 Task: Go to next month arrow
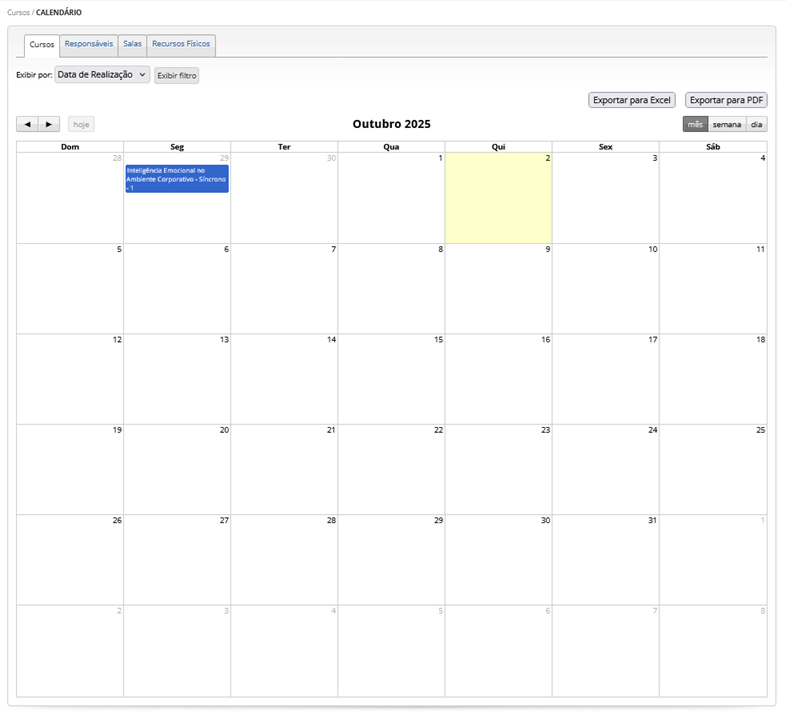click(x=49, y=124)
